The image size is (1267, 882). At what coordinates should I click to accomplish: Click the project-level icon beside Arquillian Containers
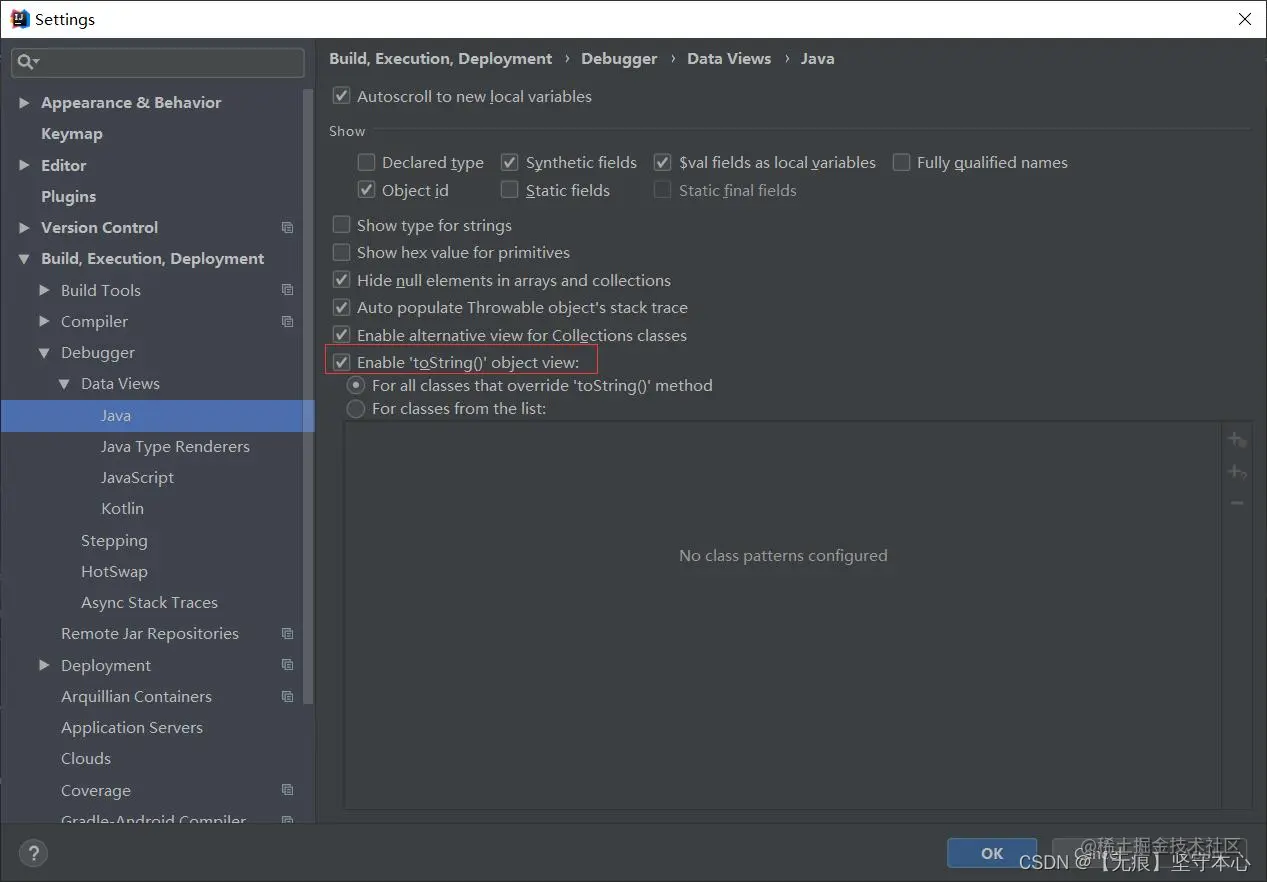click(288, 697)
